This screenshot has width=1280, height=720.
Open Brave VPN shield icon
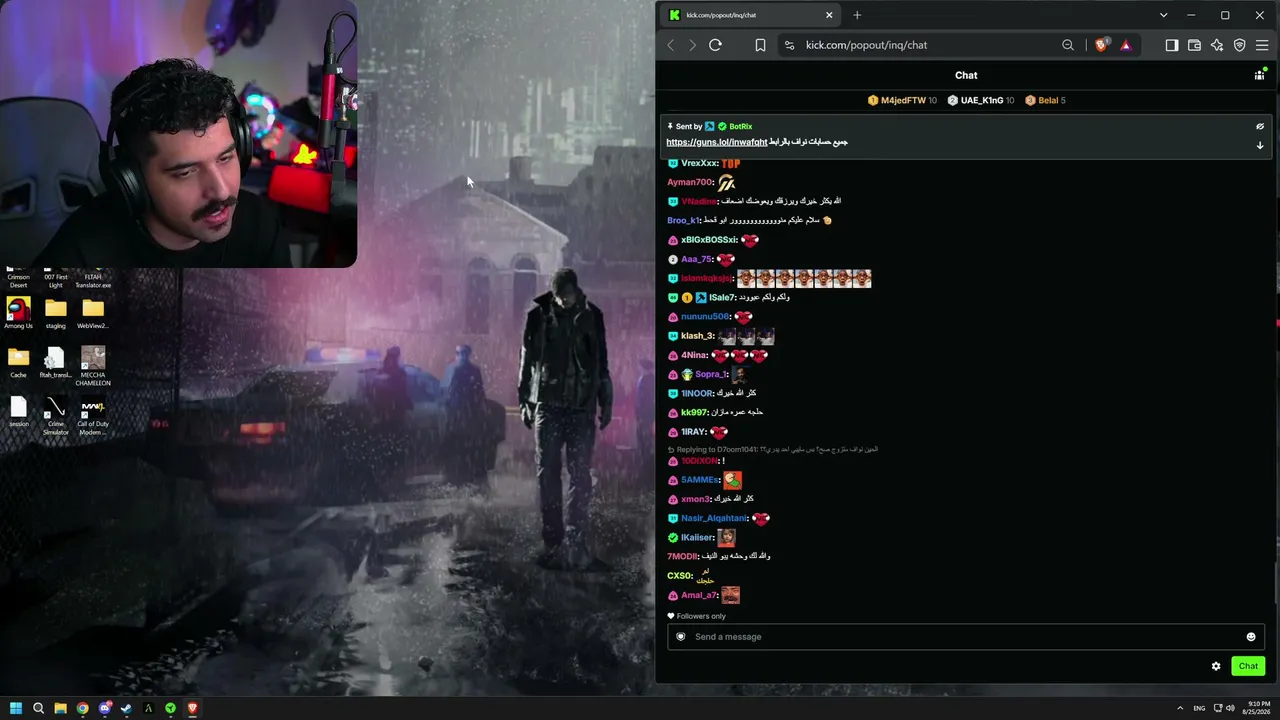click(1239, 45)
